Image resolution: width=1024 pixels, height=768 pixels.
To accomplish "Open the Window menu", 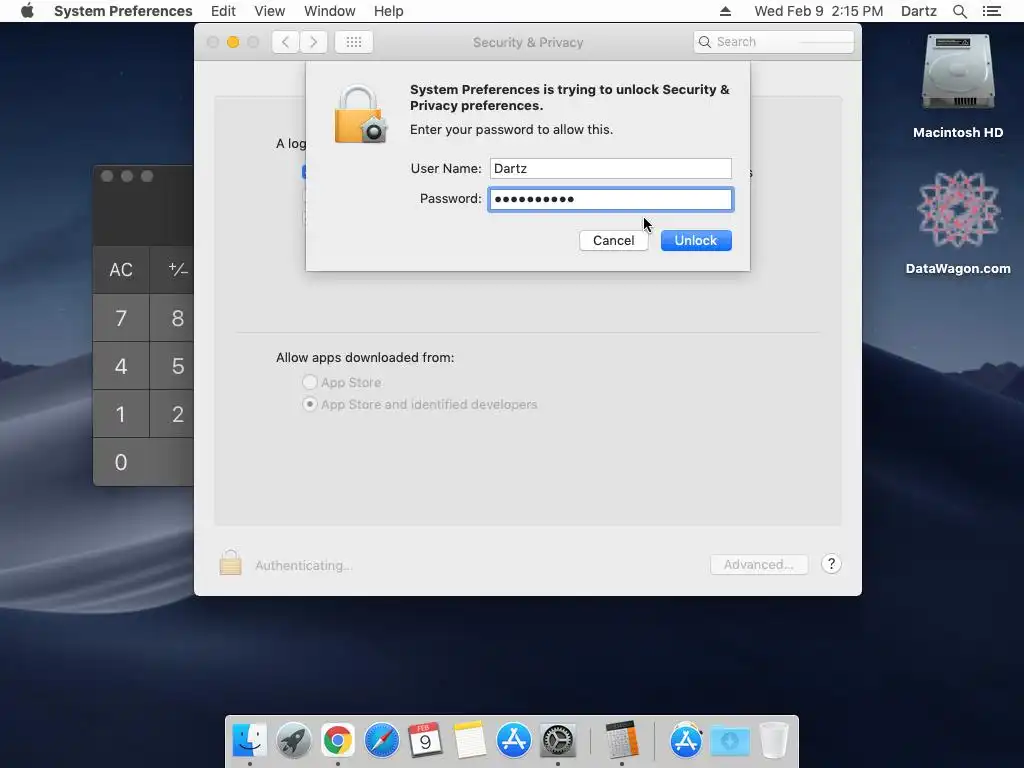I will (x=330, y=11).
